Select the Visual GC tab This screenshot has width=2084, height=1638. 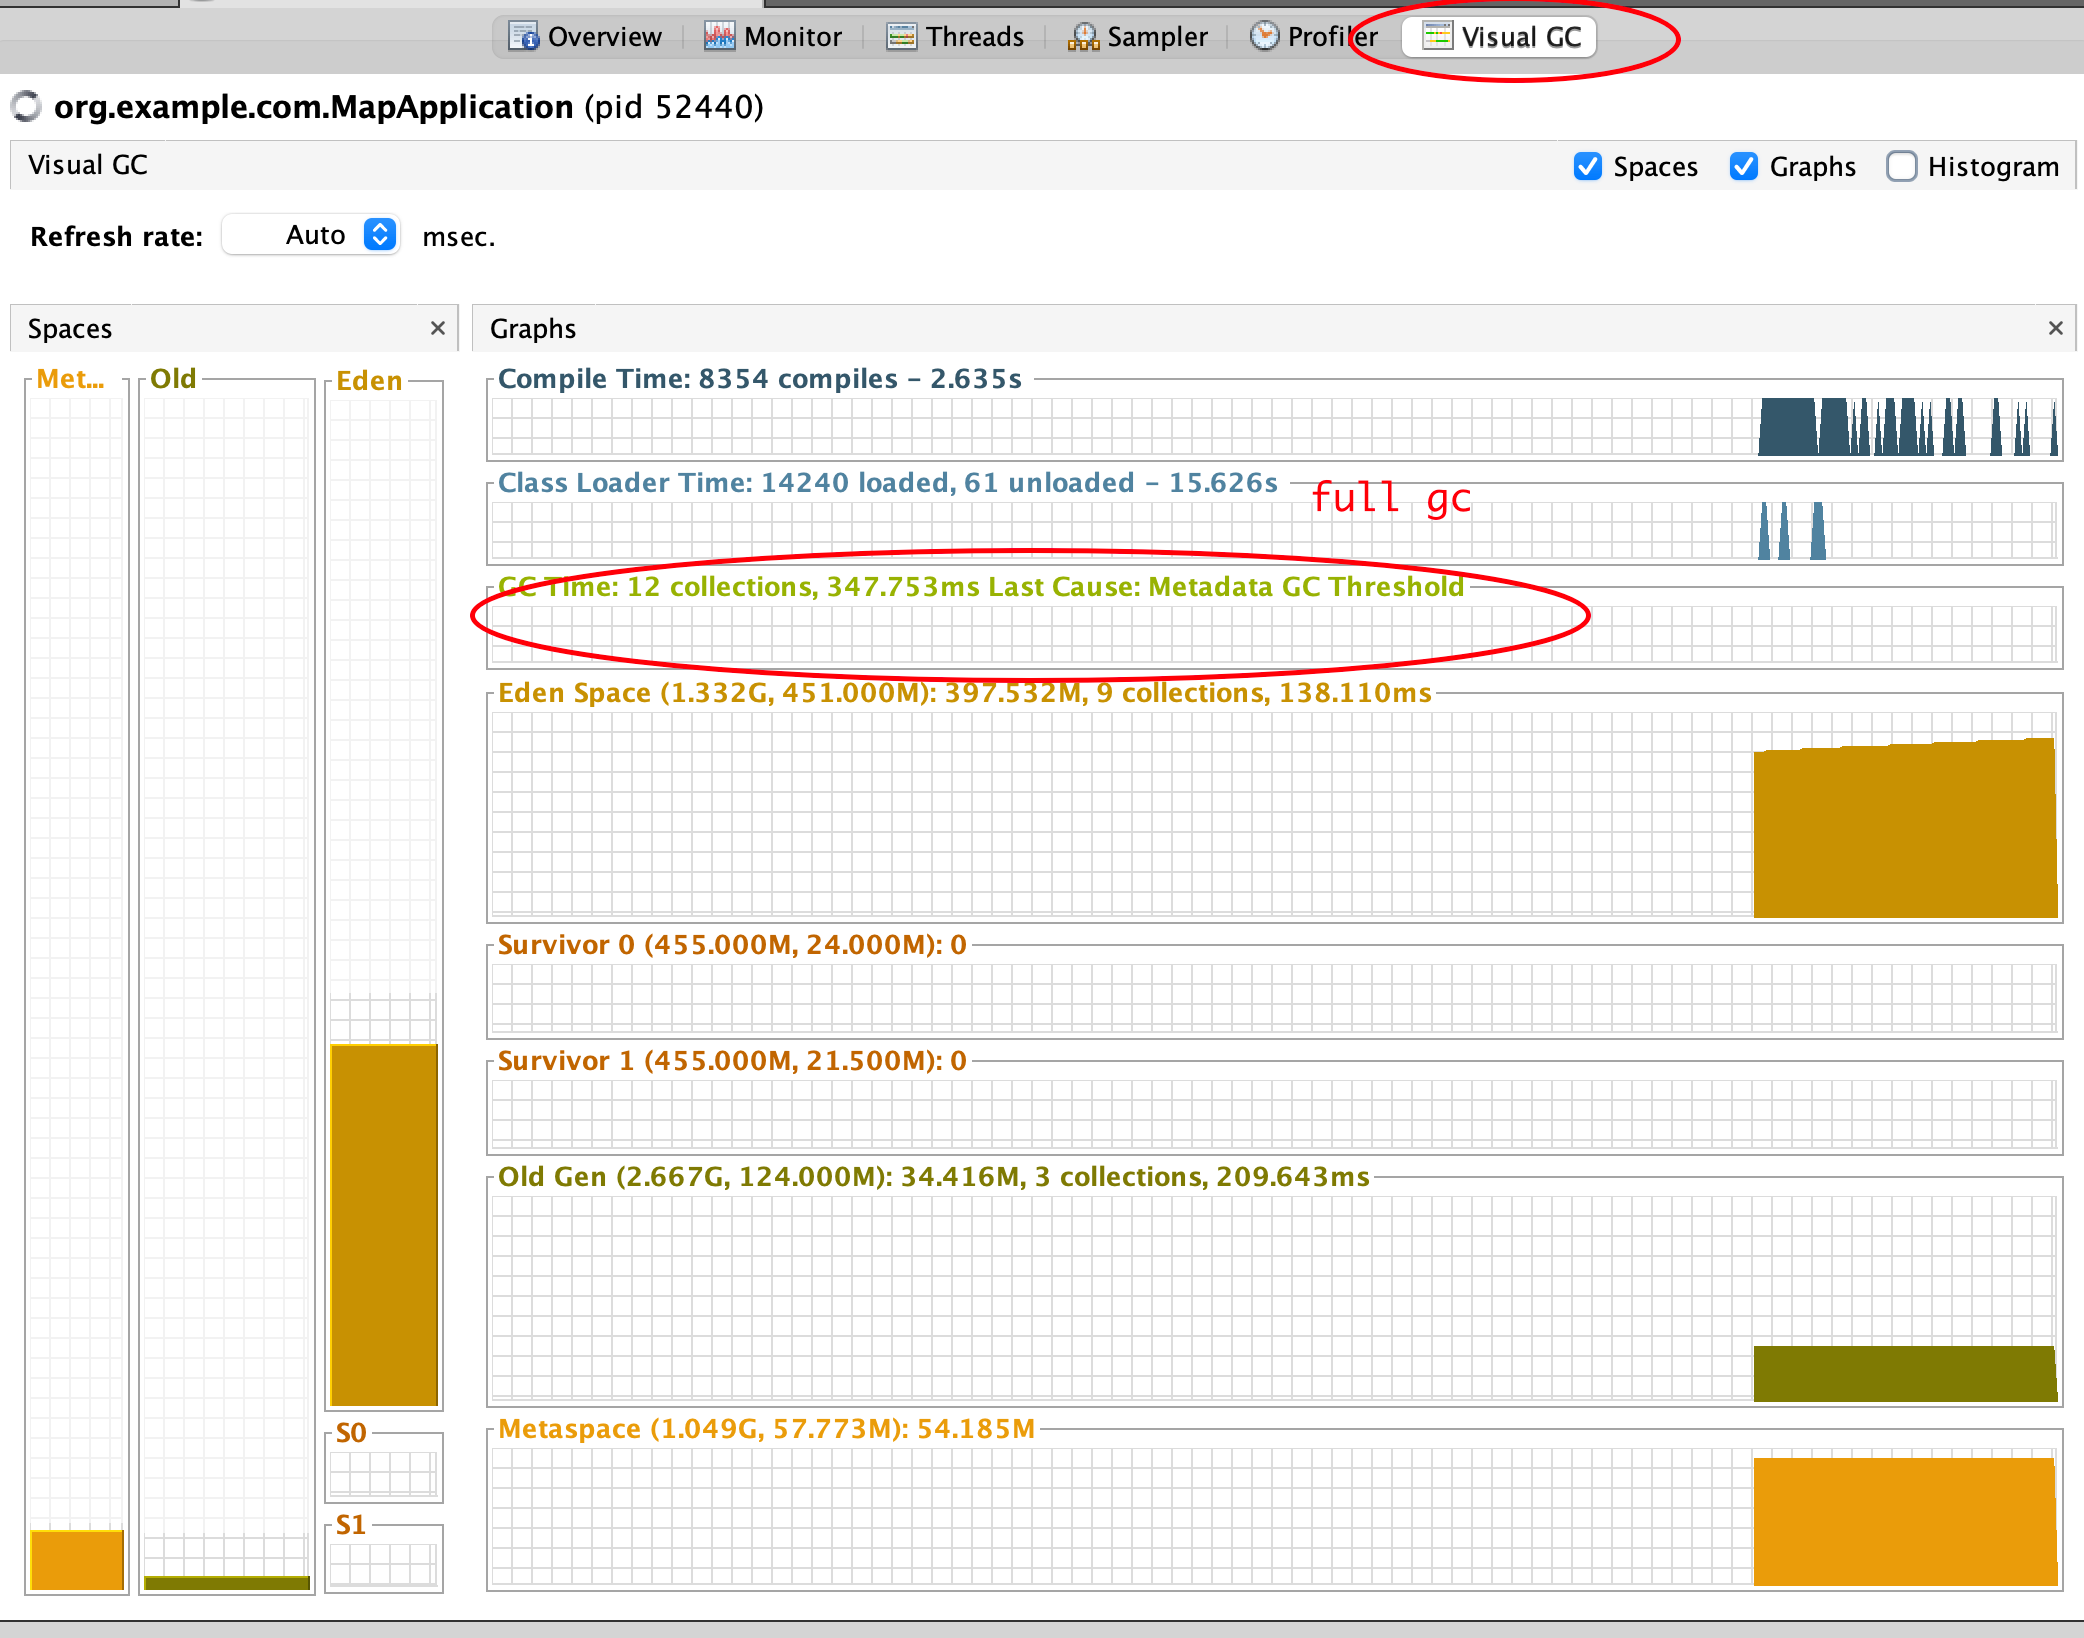click(1501, 37)
